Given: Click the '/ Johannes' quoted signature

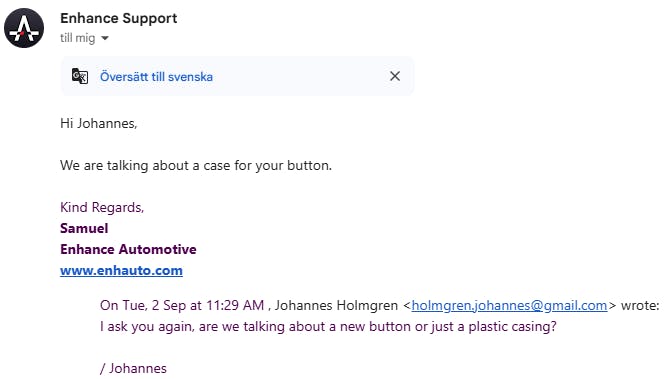Looking at the screenshot, I should [x=133, y=368].
